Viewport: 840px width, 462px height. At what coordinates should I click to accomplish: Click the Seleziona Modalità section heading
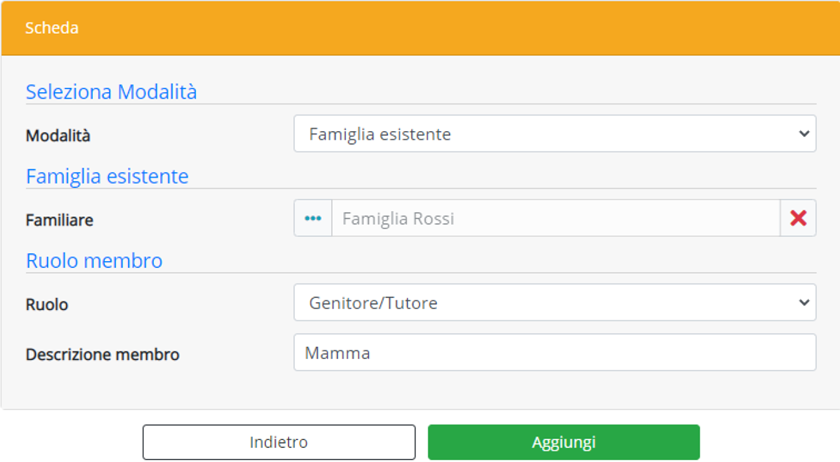pos(111,92)
